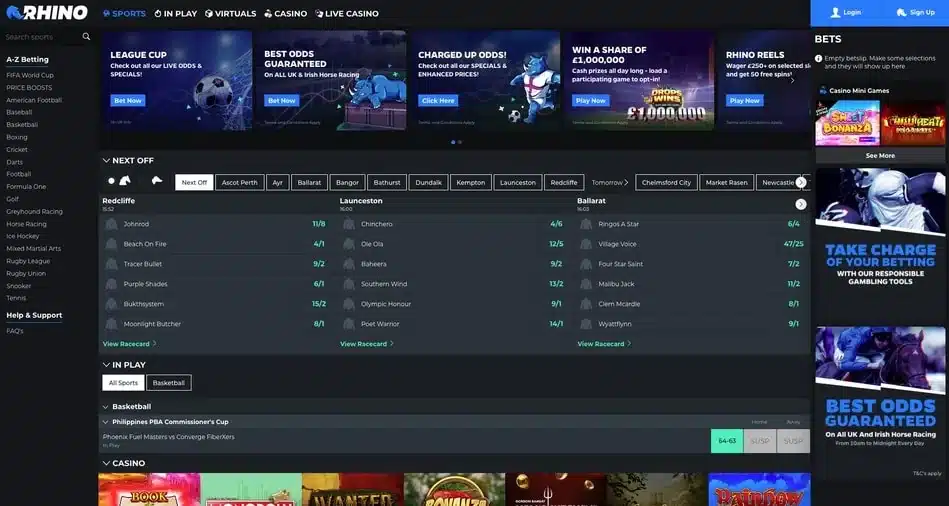Open Mixed Martial Arts in sidebar
Screen dimensions: 949x506
click(x=33, y=249)
